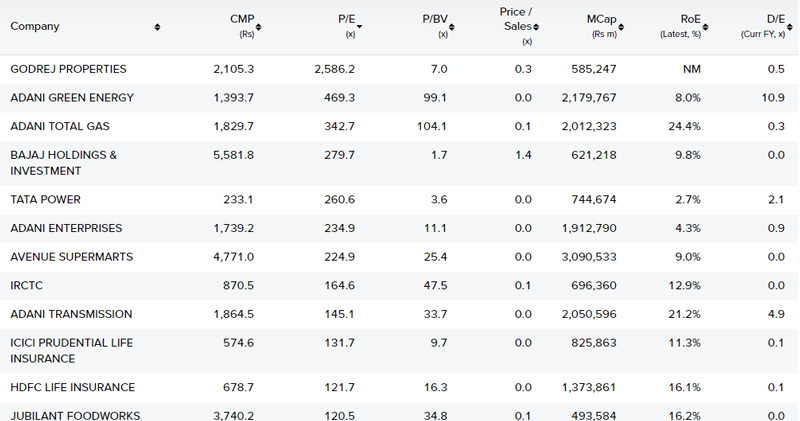Screen dimensions: 800x421
Task: Open ICICI PRUDENTIAL LIFE INSURANCE link
Action: click(x=72, y=351)
